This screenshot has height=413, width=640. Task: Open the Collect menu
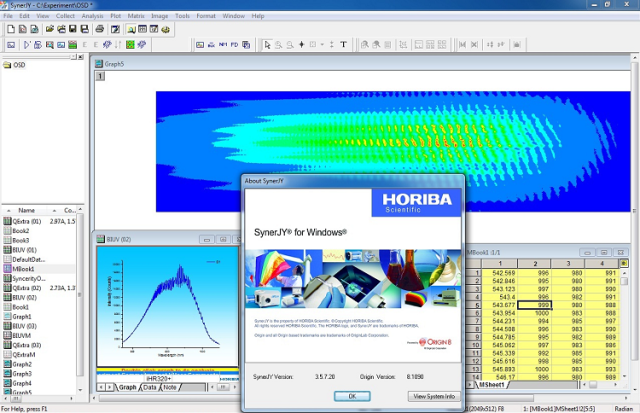click(66, 16)
